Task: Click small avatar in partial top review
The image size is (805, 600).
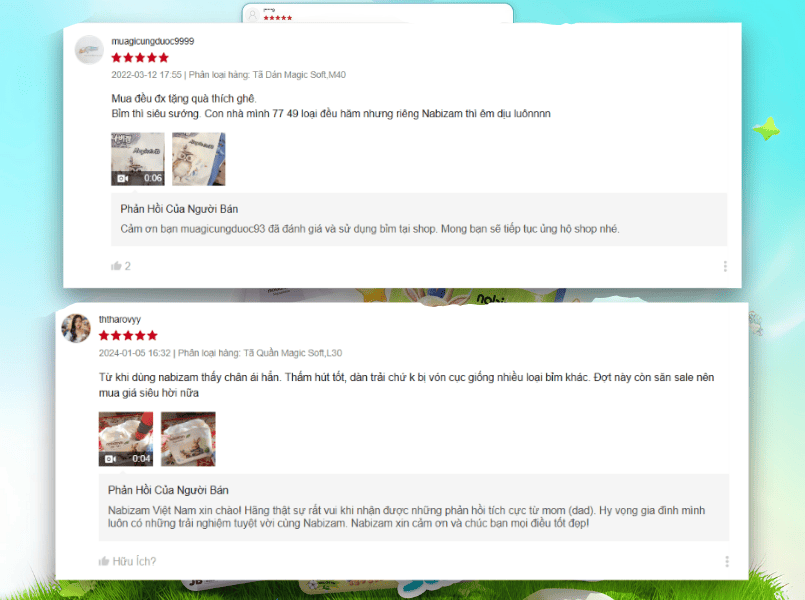Action: (x=253, y=15)
